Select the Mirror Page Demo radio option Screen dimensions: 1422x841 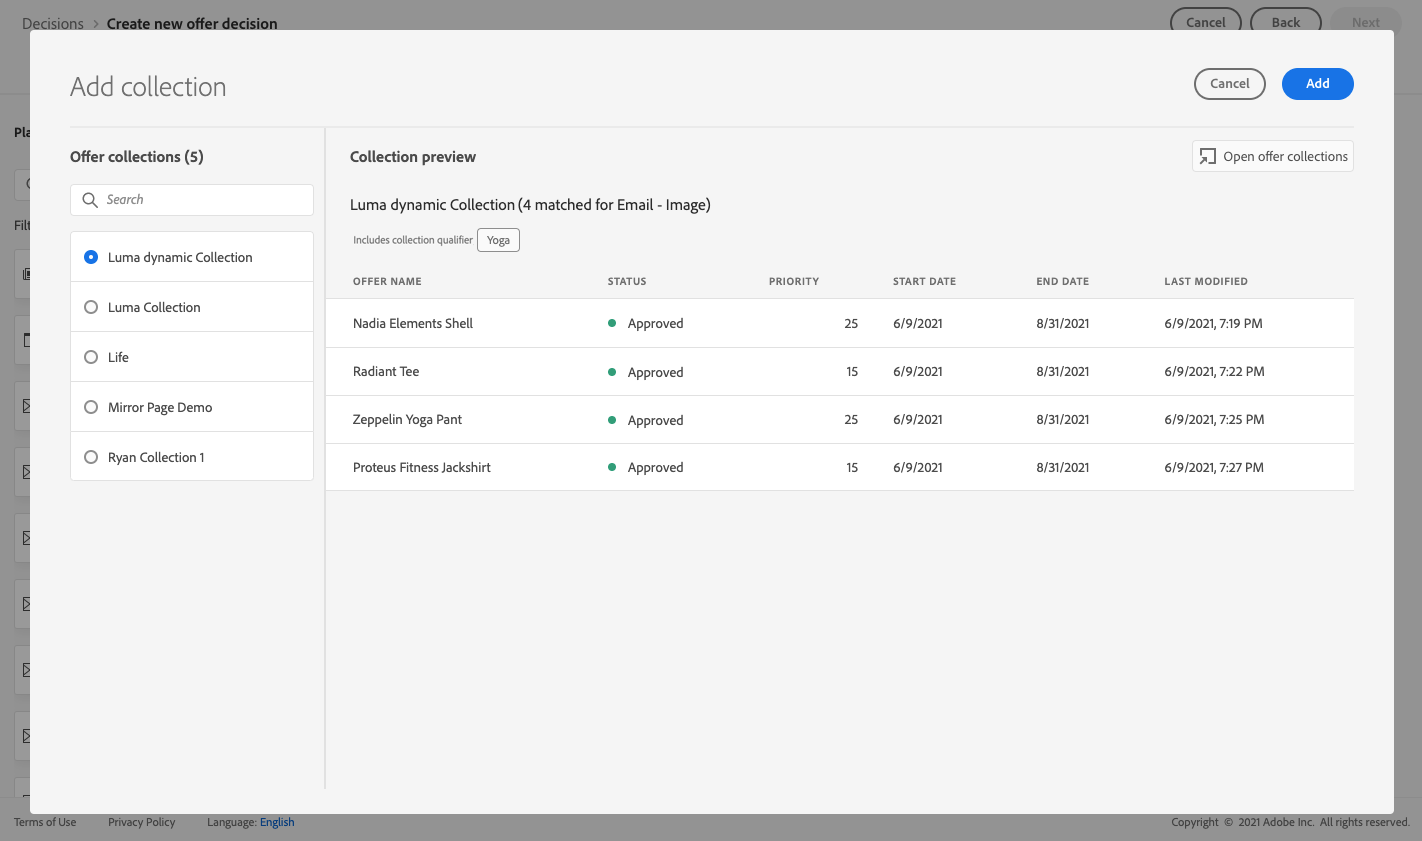coord(91,407)
